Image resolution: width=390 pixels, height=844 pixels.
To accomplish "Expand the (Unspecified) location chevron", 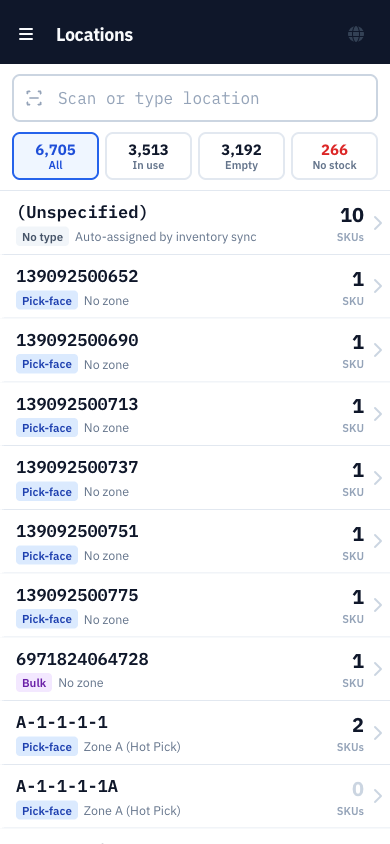I will [378, 223].
